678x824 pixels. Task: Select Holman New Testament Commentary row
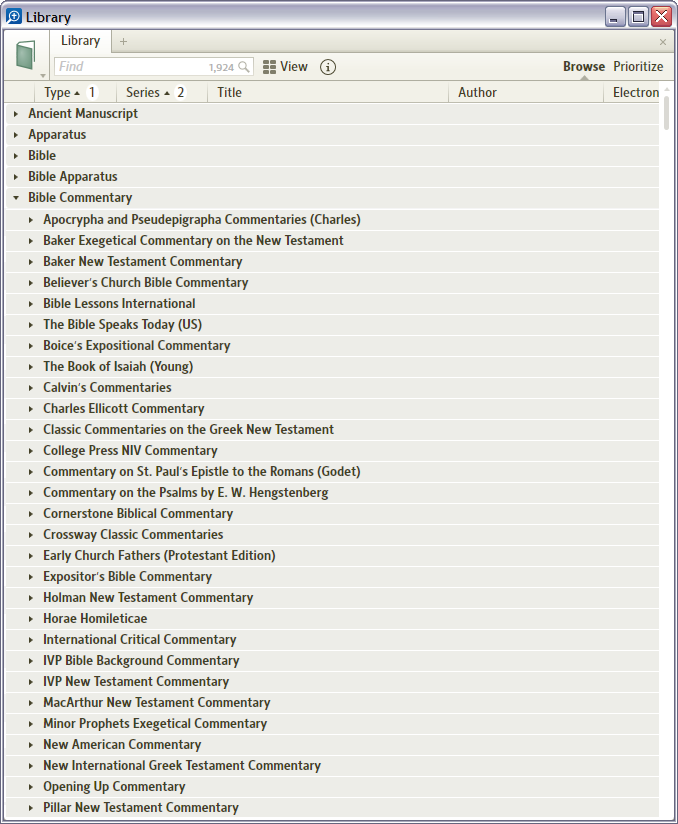[x=332, y=598]
